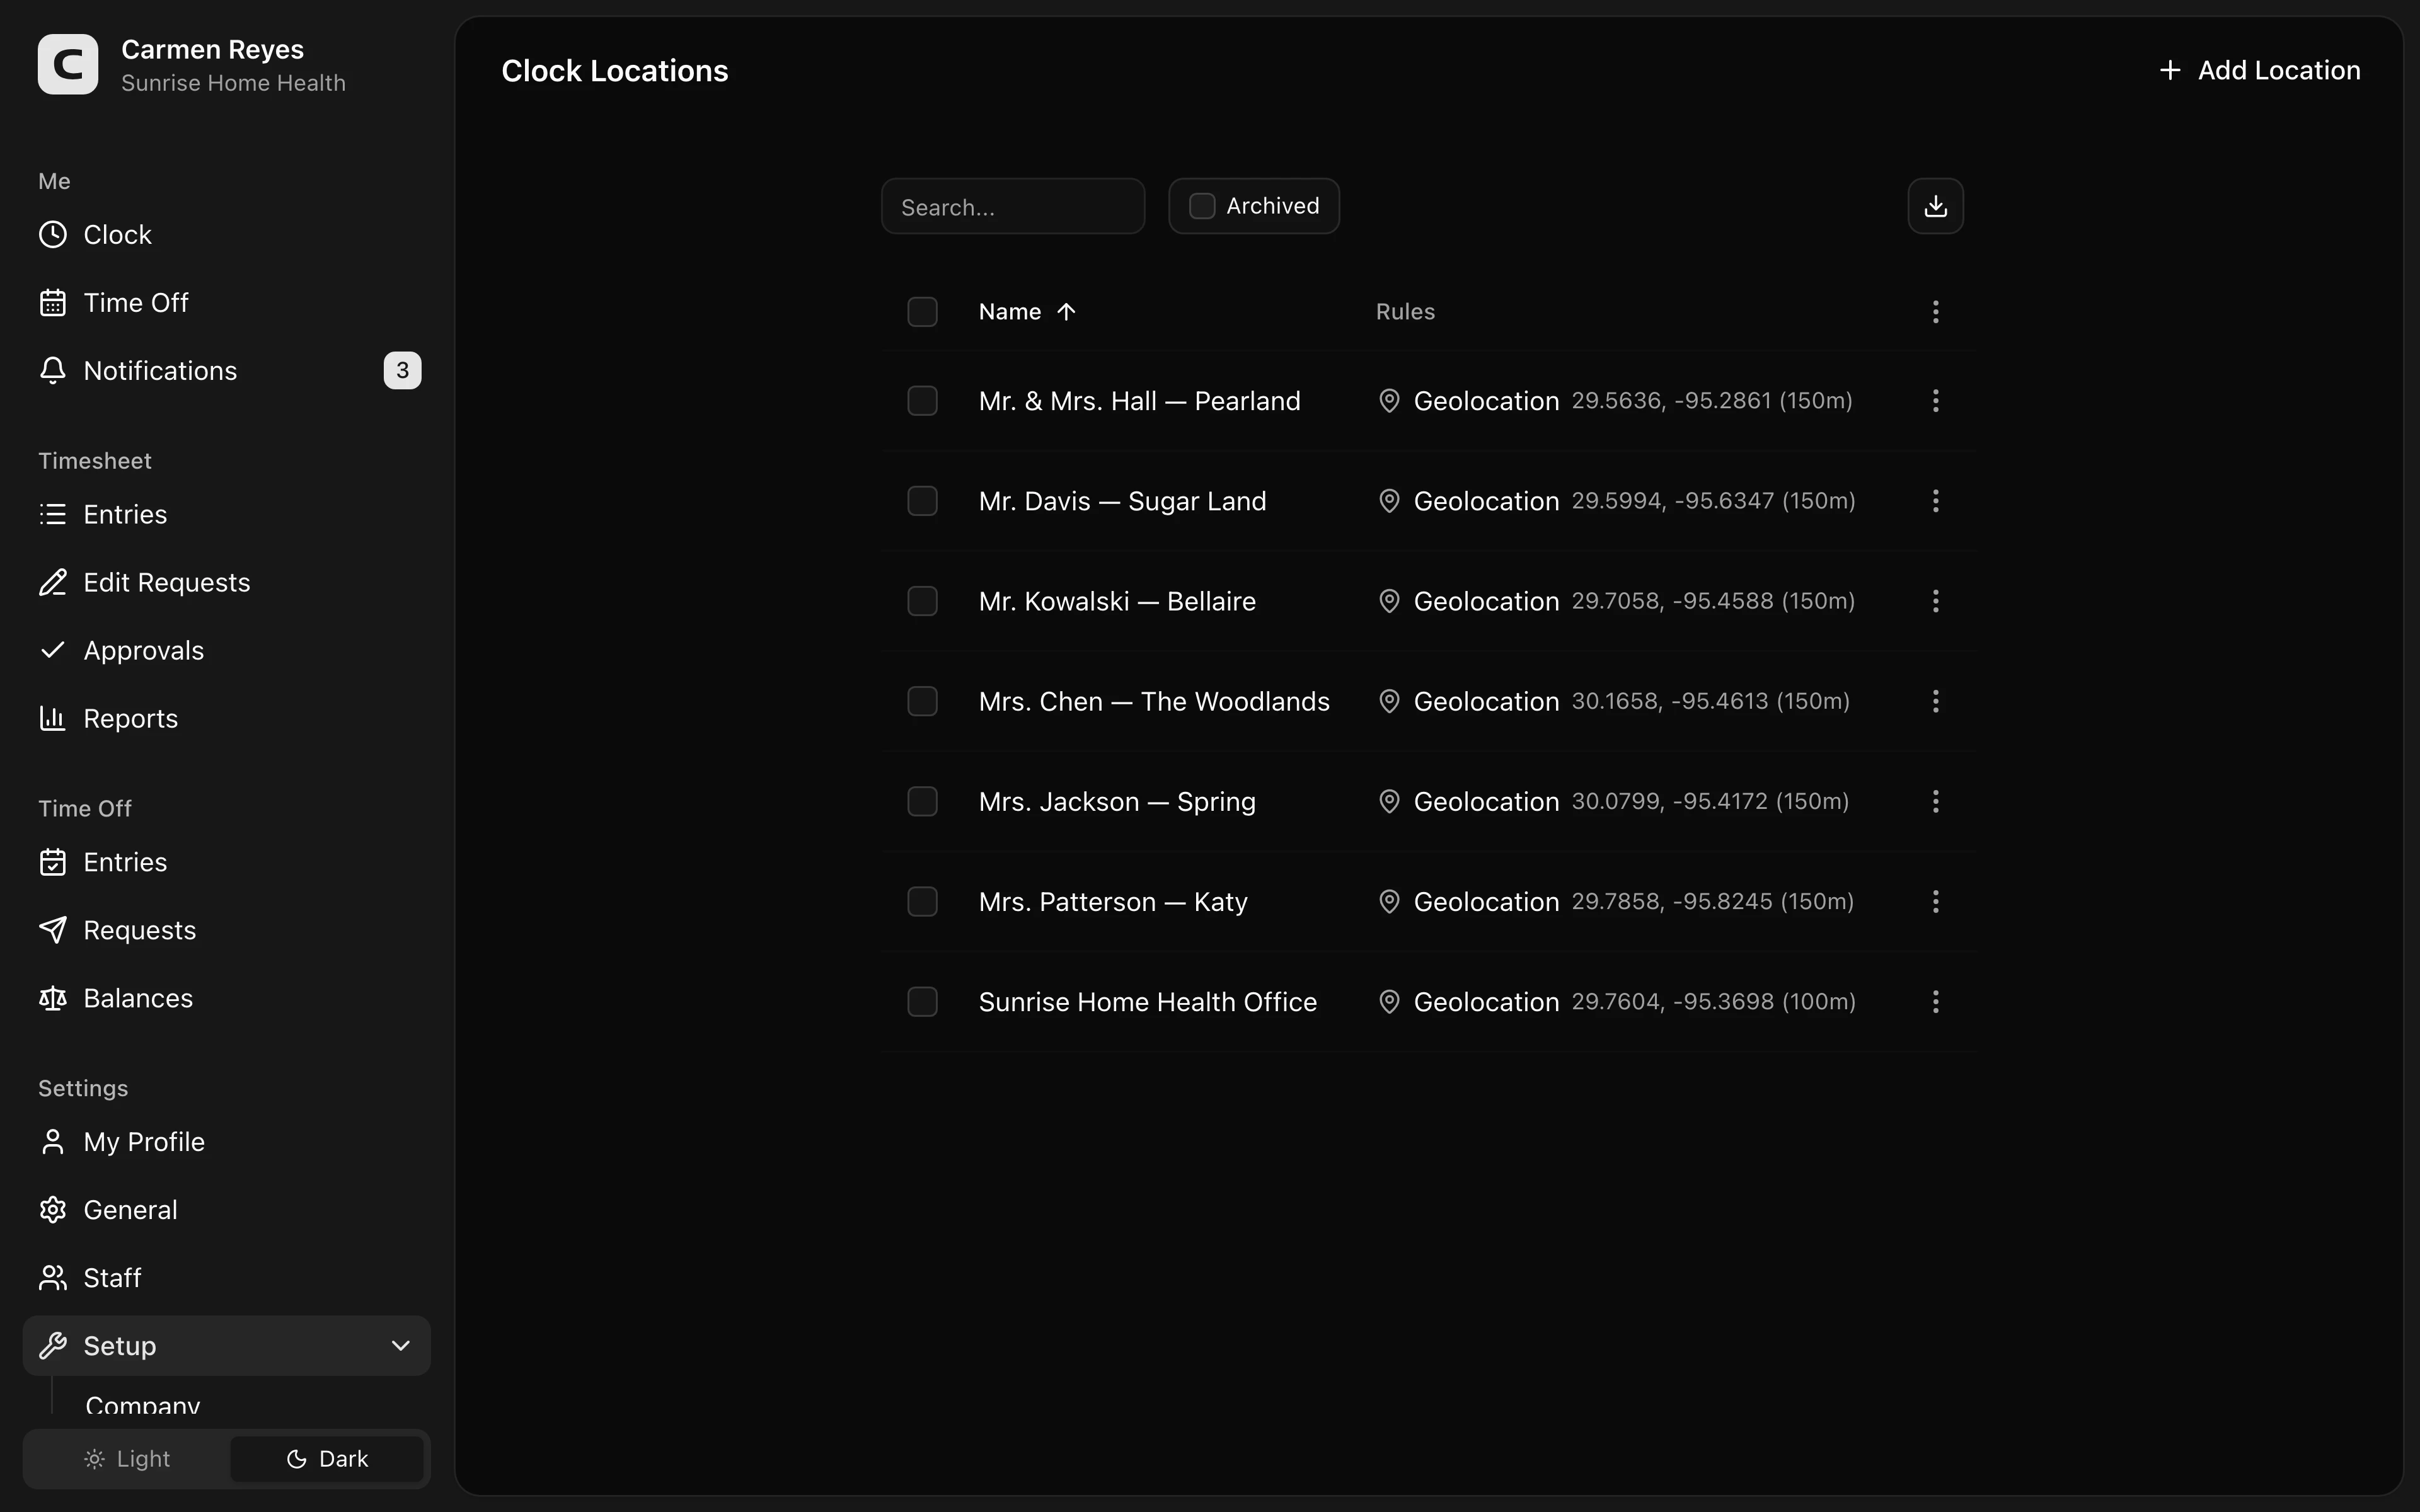Select all locations header checkbox
2420x1512 pixels.
(922, 312)
